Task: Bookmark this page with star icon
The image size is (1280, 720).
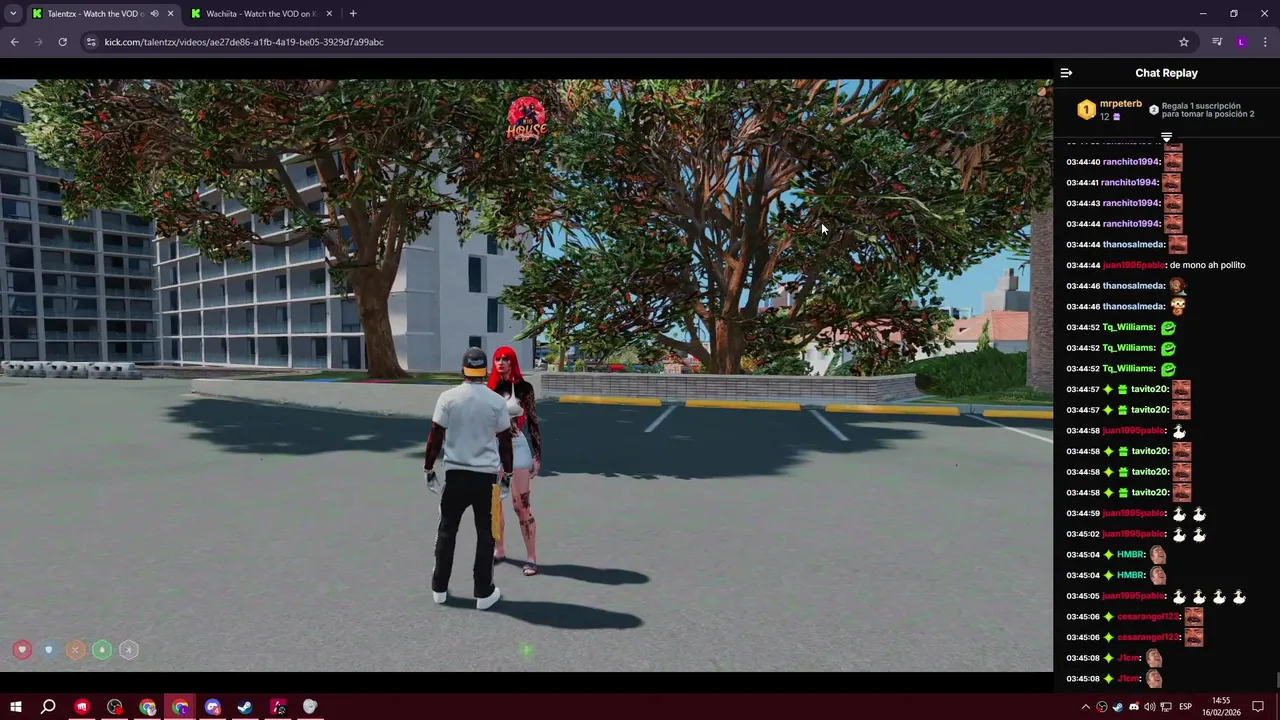Action: click(x=1184, y=42)
